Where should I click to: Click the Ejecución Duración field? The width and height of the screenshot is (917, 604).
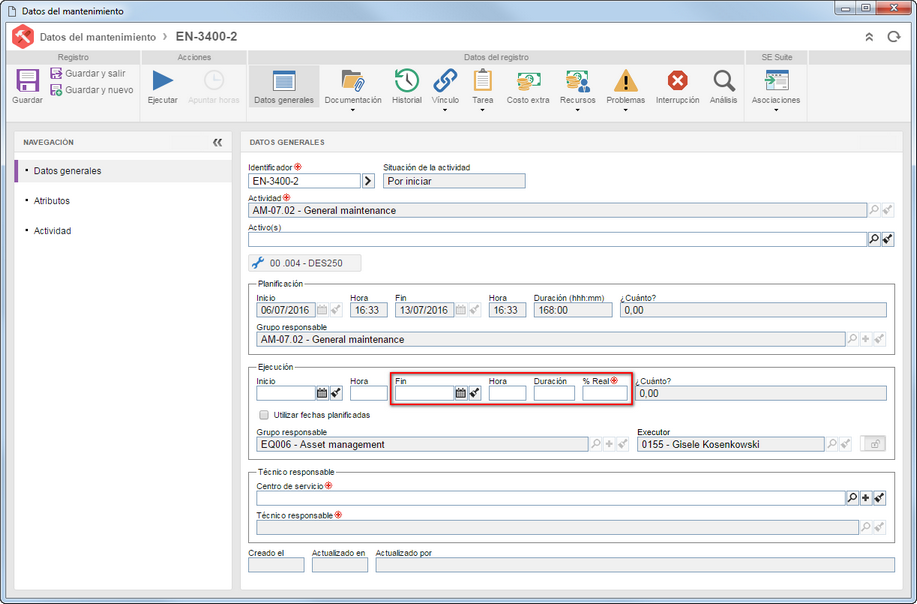pyautogui.click(x=554, y=394)
